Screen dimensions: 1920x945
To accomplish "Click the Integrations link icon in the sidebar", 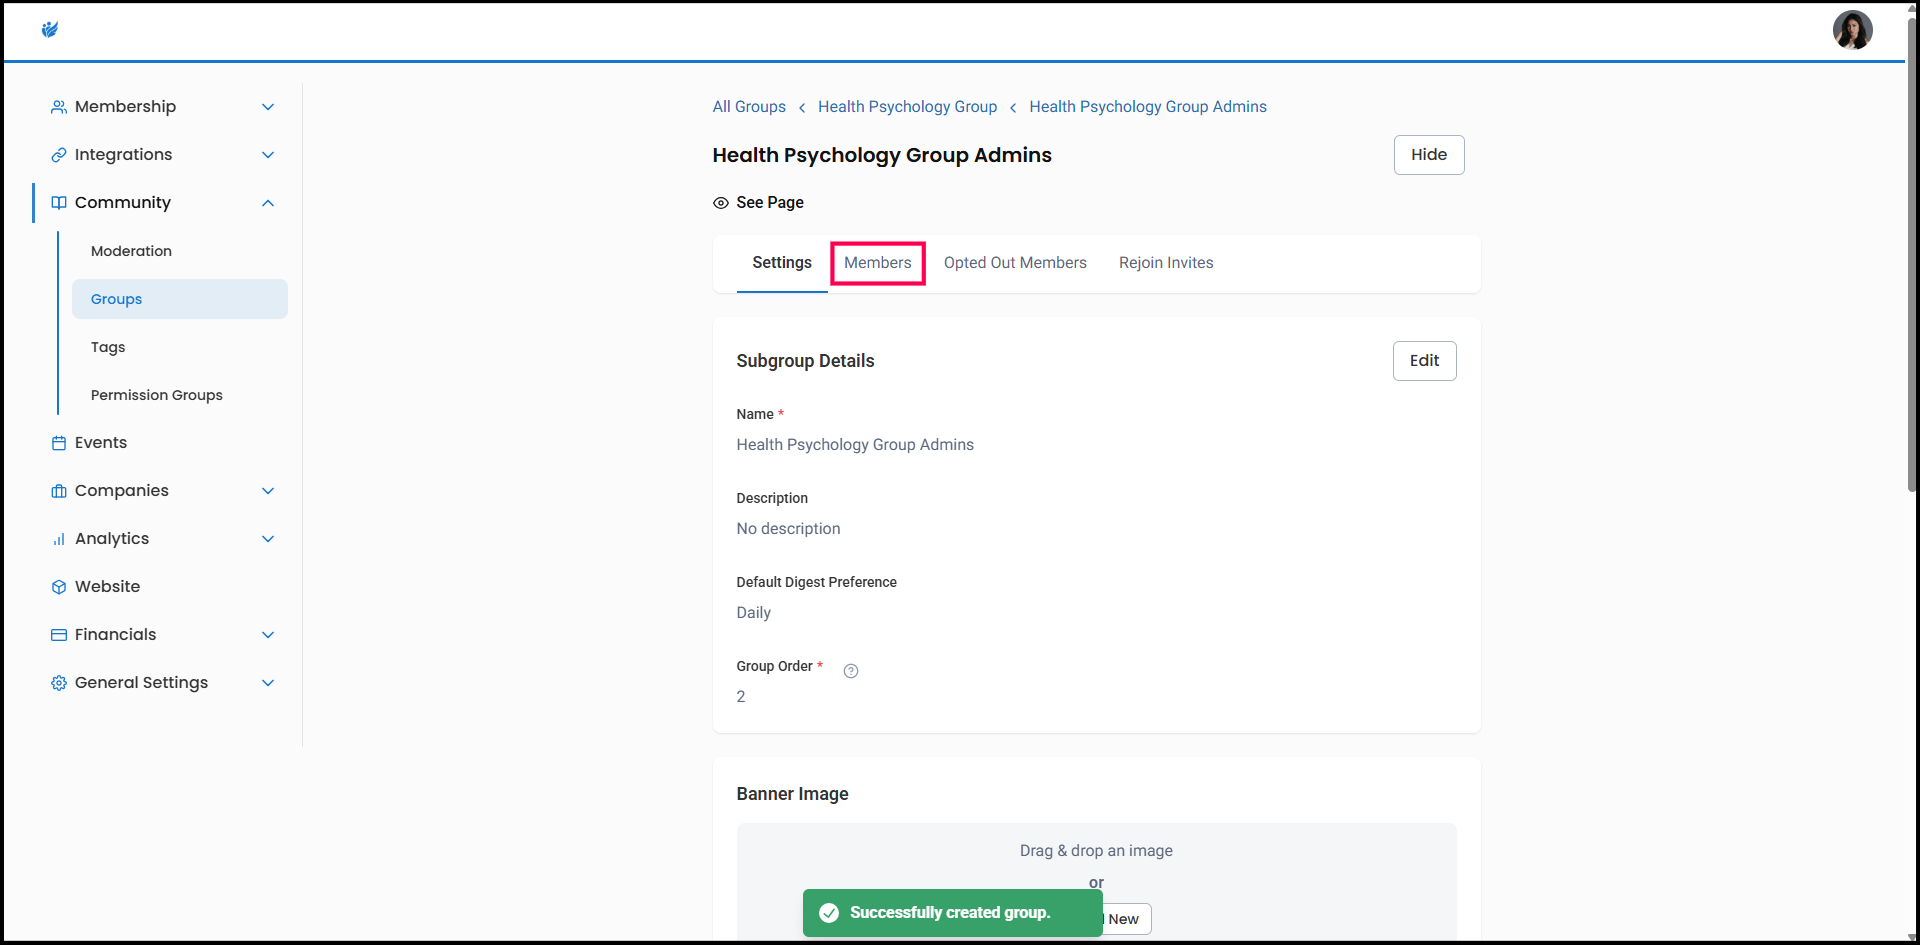I will coord(59,155).
